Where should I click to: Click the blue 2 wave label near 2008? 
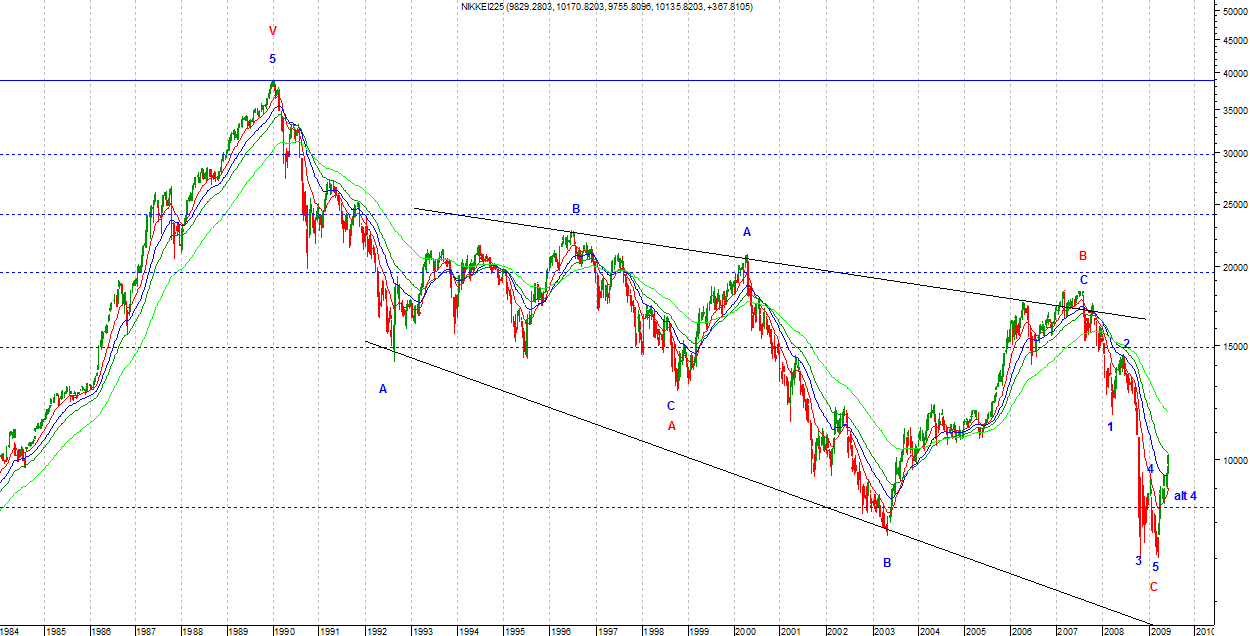tap(1127, 344)
